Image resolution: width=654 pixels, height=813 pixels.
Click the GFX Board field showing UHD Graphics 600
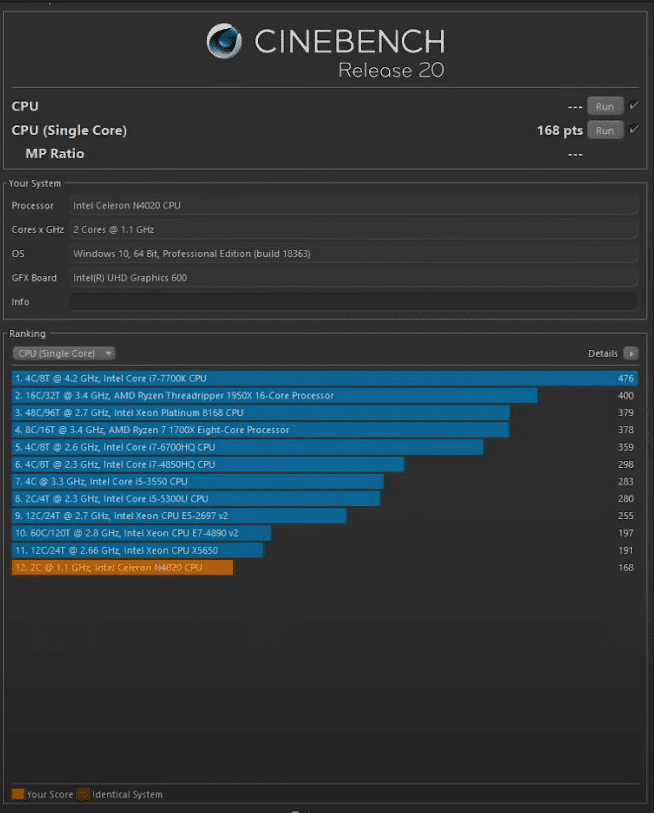pos(353,278)
